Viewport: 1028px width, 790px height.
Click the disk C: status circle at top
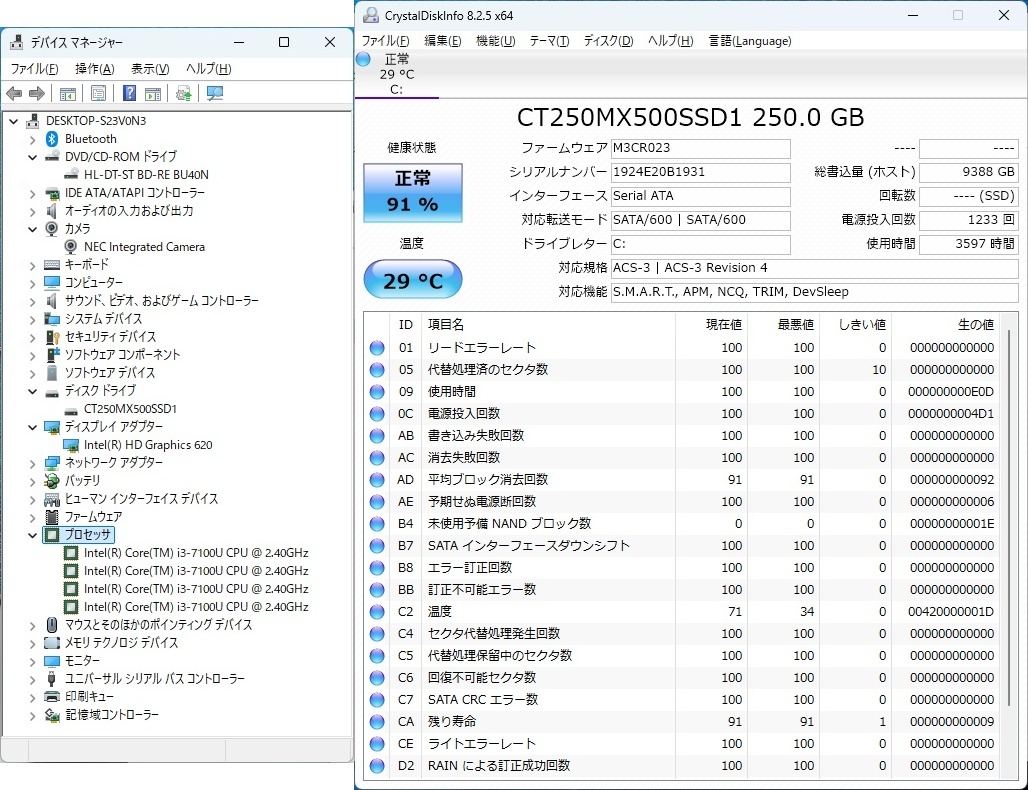coord(363,59)
